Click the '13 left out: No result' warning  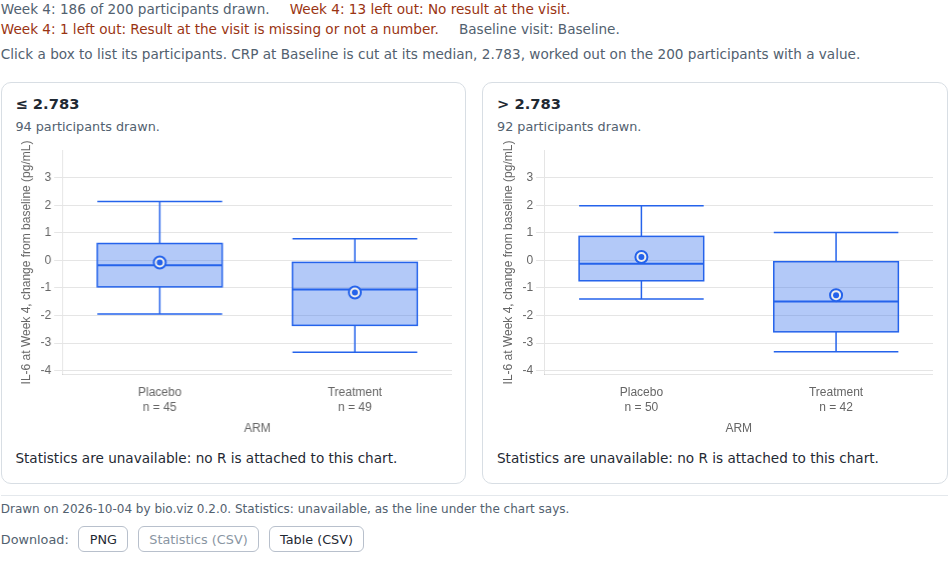point(429,9)
